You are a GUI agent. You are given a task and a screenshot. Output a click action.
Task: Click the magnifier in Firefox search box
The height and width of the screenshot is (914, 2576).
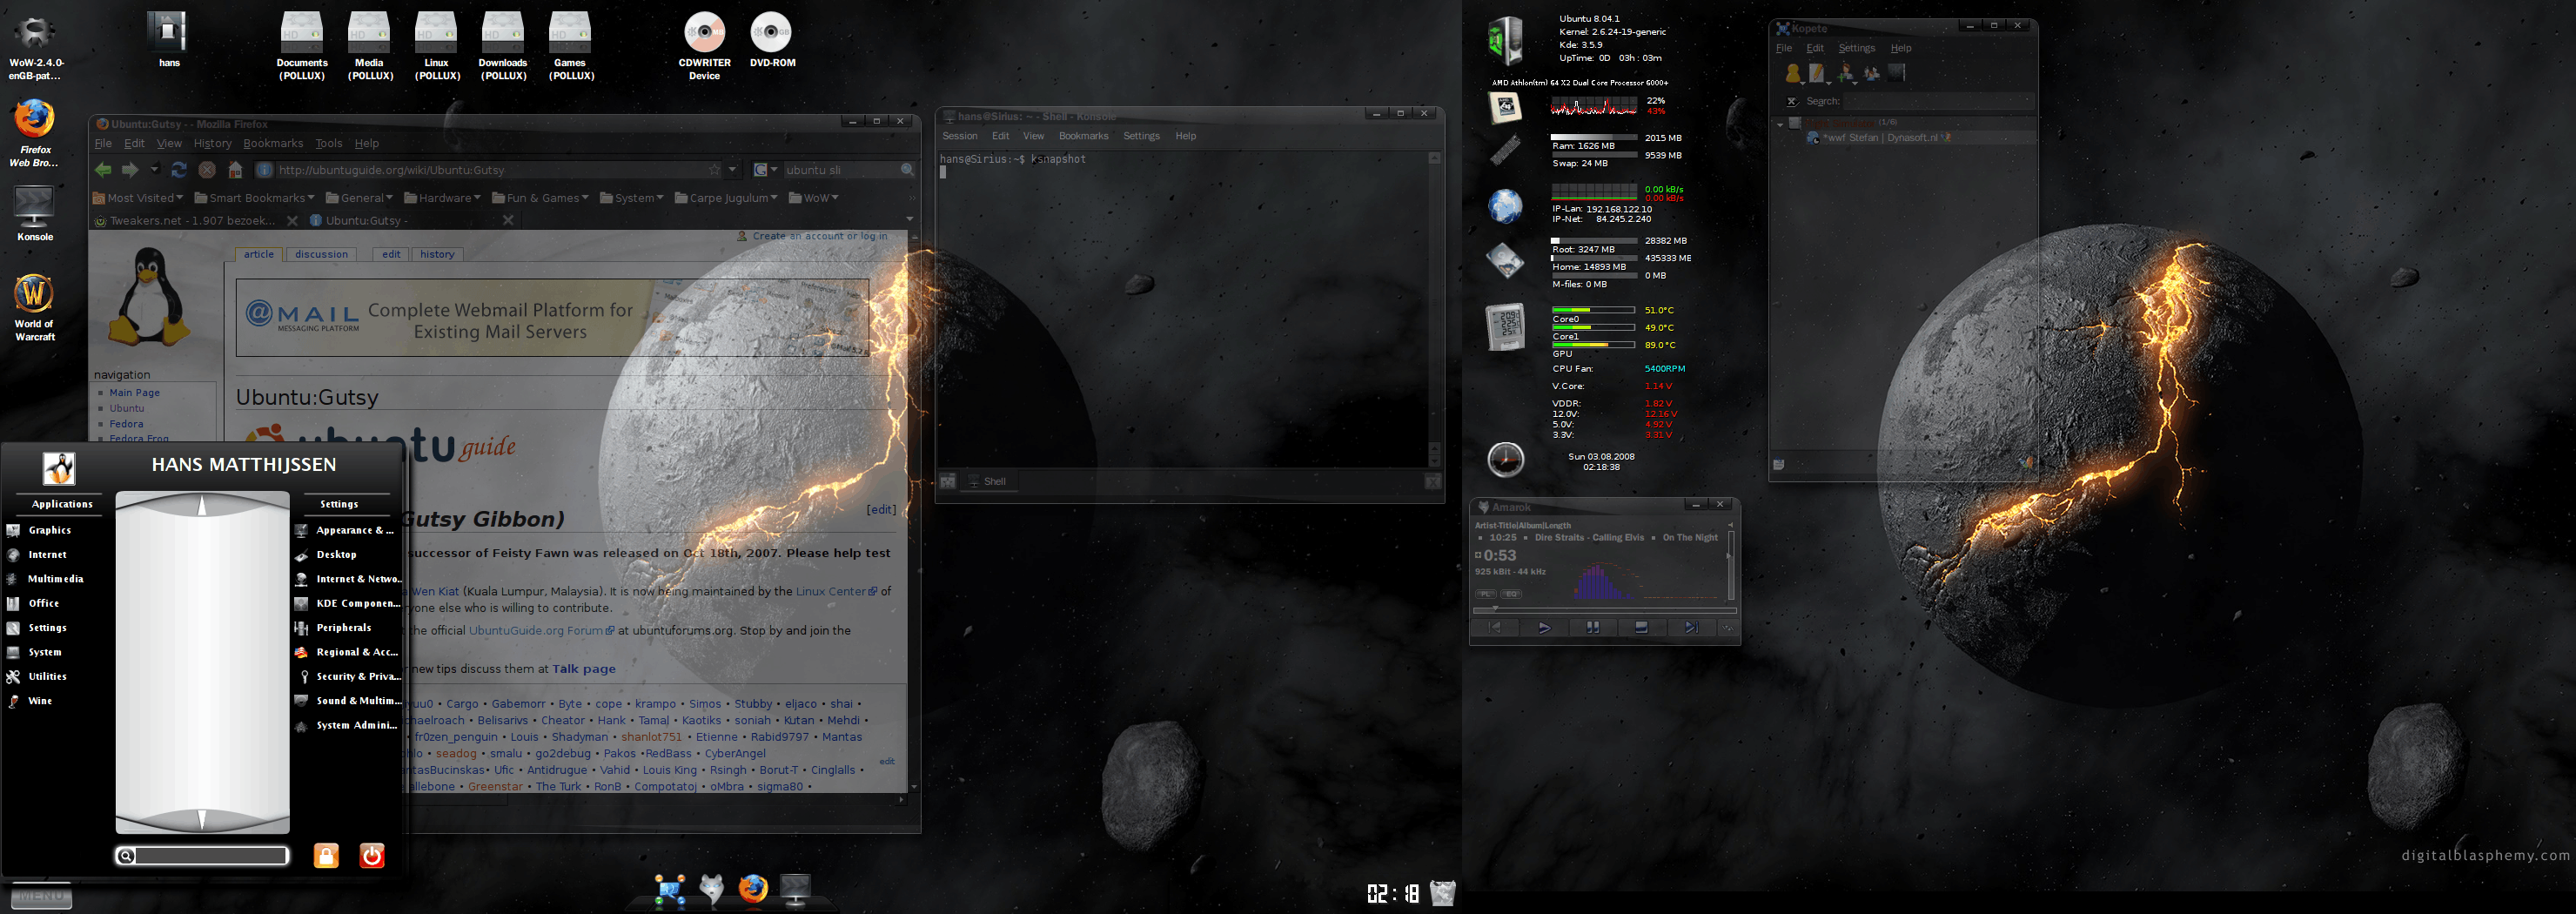pos(907,170)
